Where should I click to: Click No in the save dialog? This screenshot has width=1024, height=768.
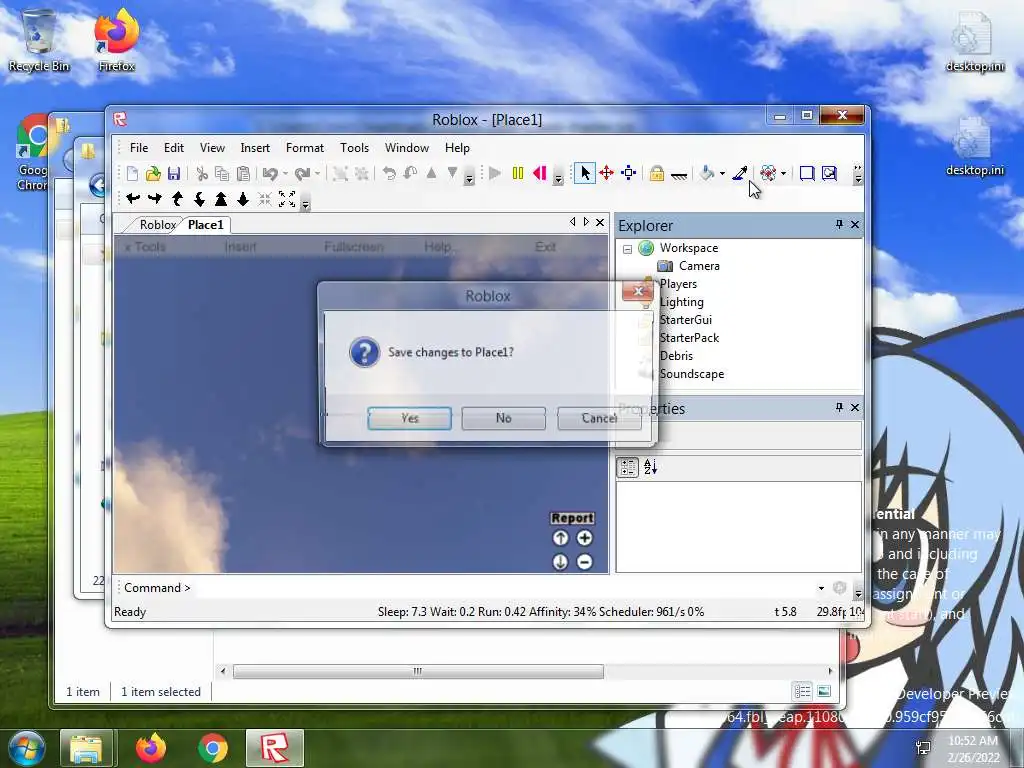tap(504, 418)
